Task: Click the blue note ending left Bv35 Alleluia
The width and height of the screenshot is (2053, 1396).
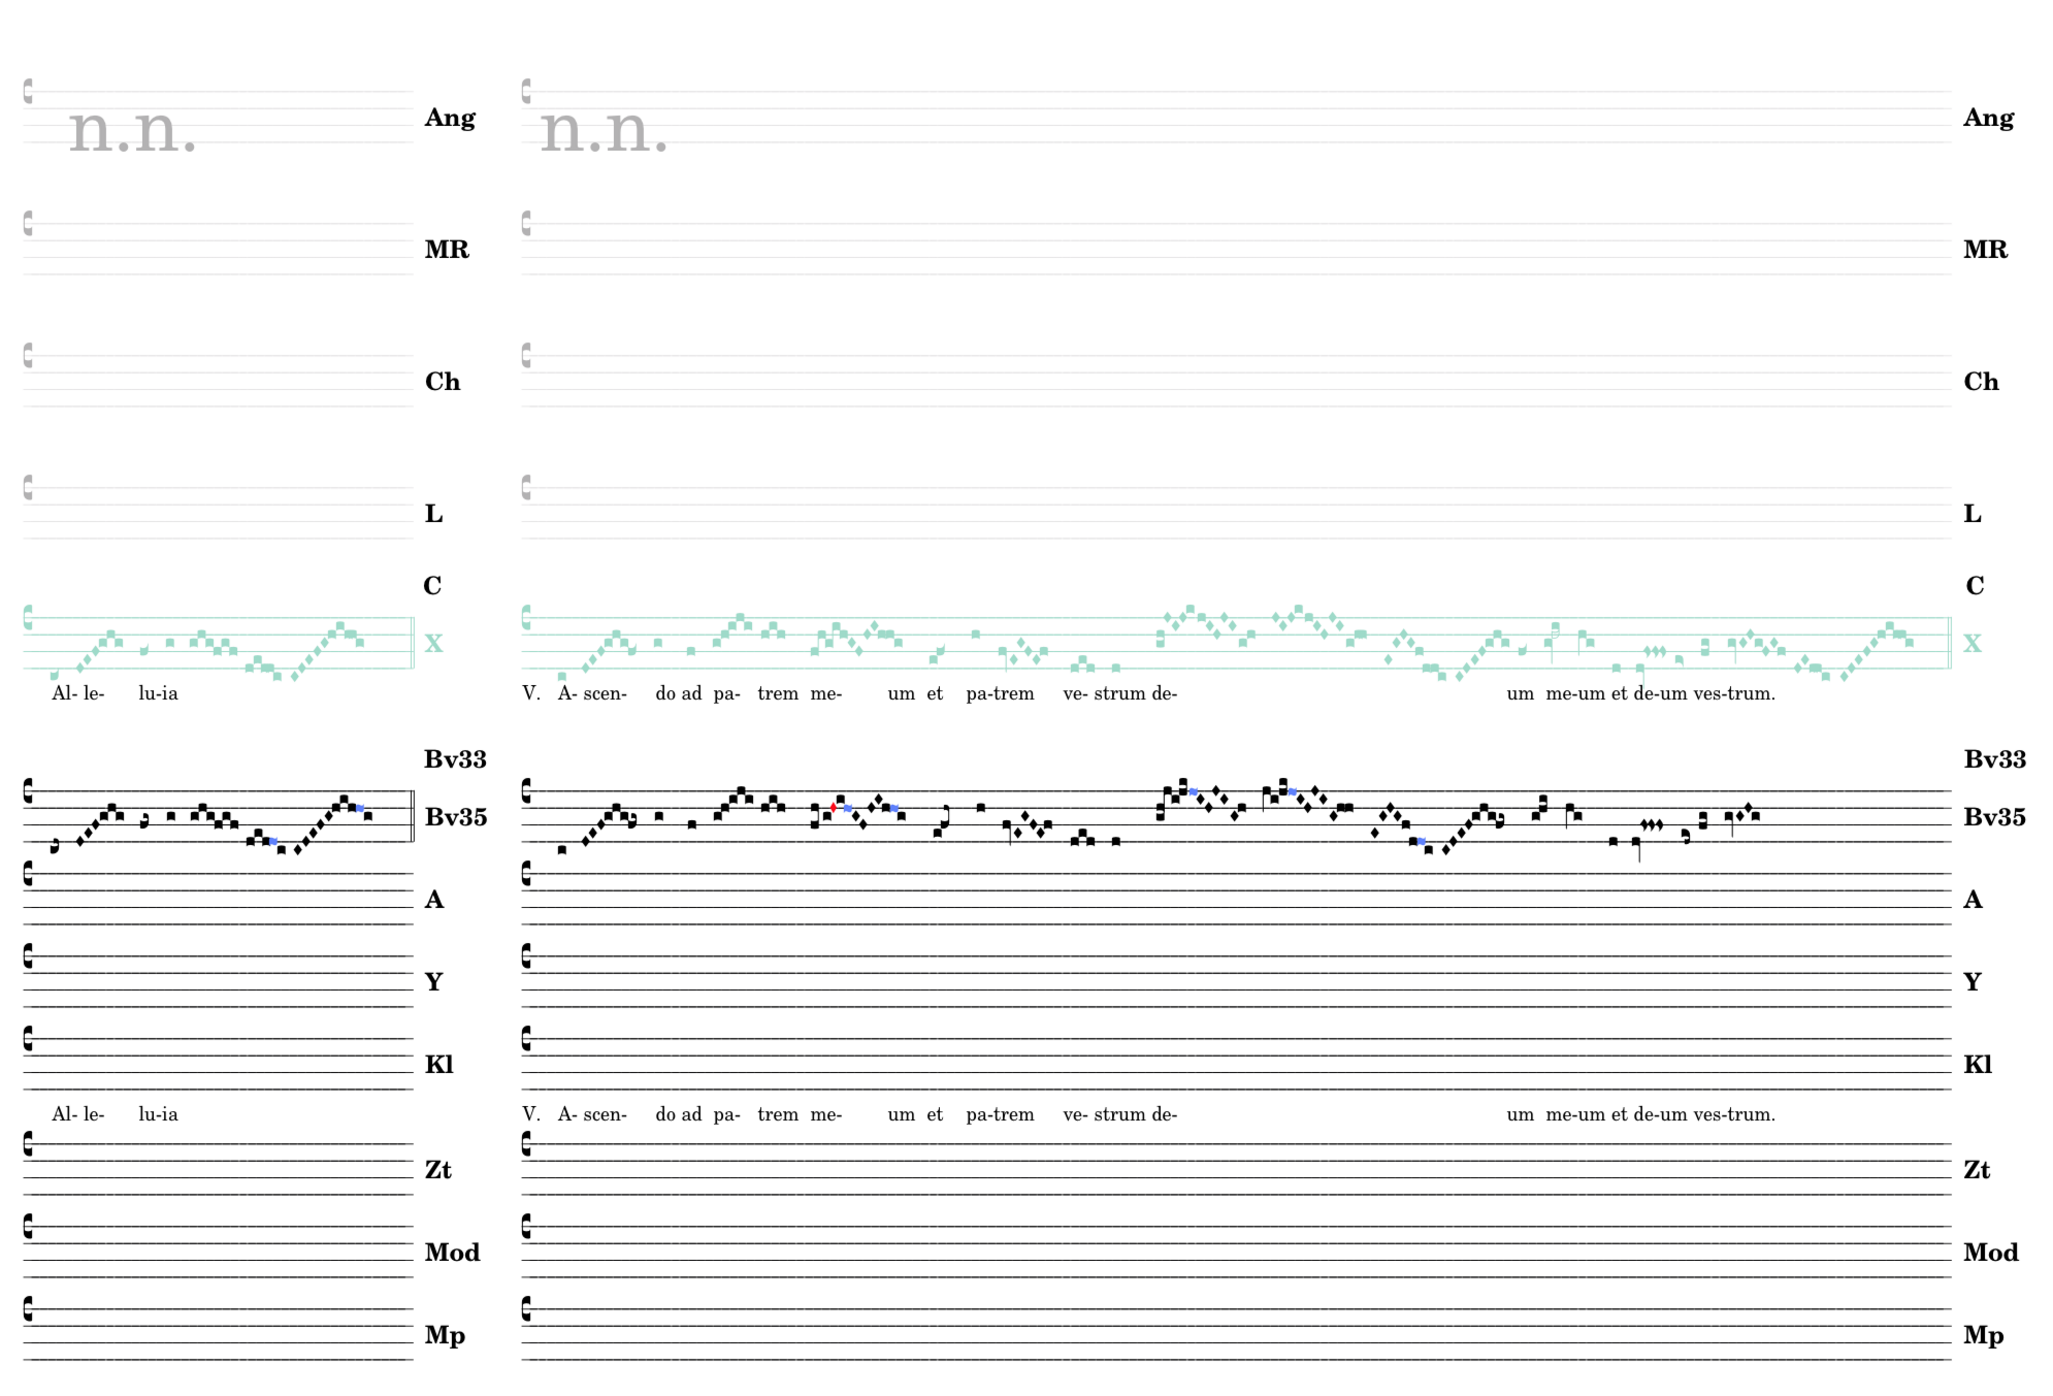Action: coord(360,808)
